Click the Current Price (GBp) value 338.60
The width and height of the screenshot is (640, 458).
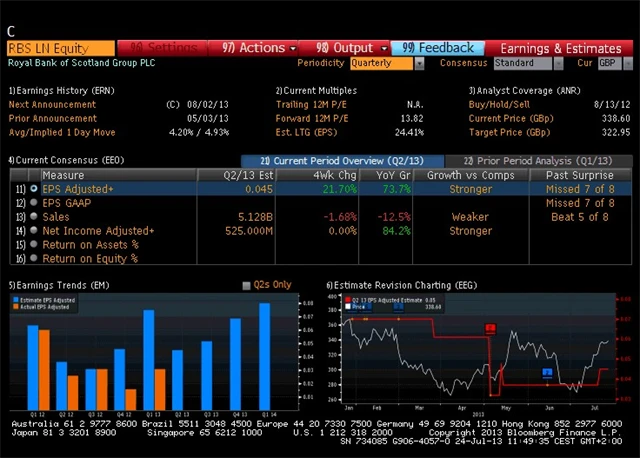pyautogui.click(x=616, y=118)
